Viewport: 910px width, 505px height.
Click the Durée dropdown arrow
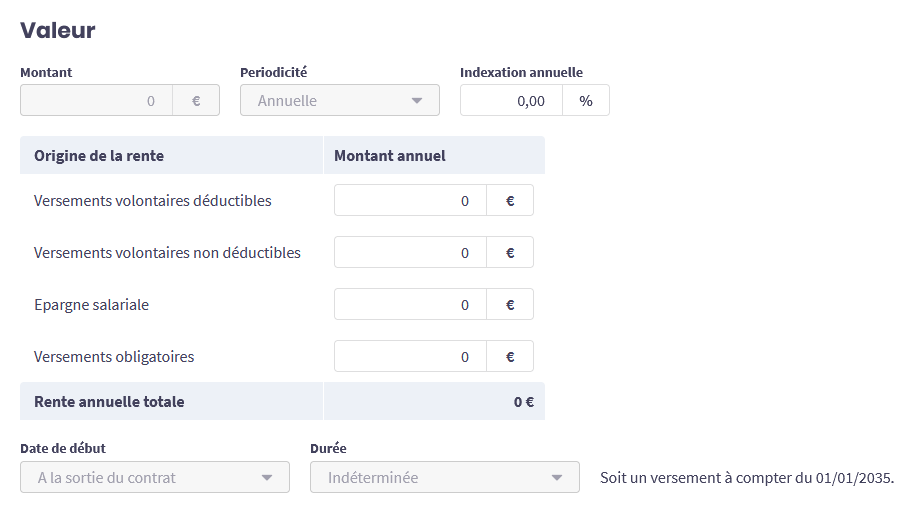tap(557, 477)
